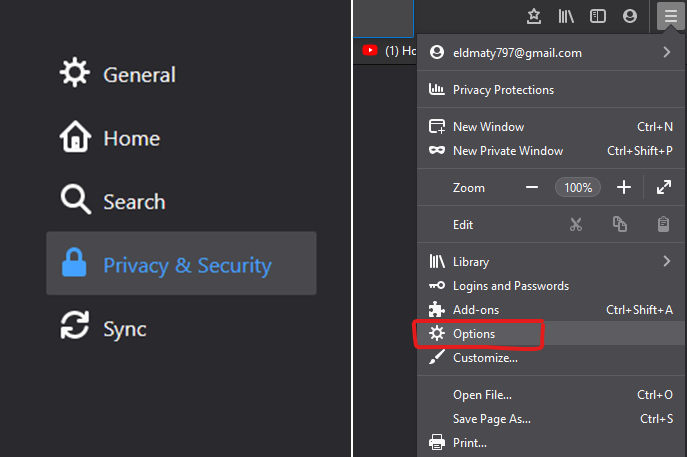Click the Copy icon in Edit row
Screen dimensions: 687x457
coord(620,225)
